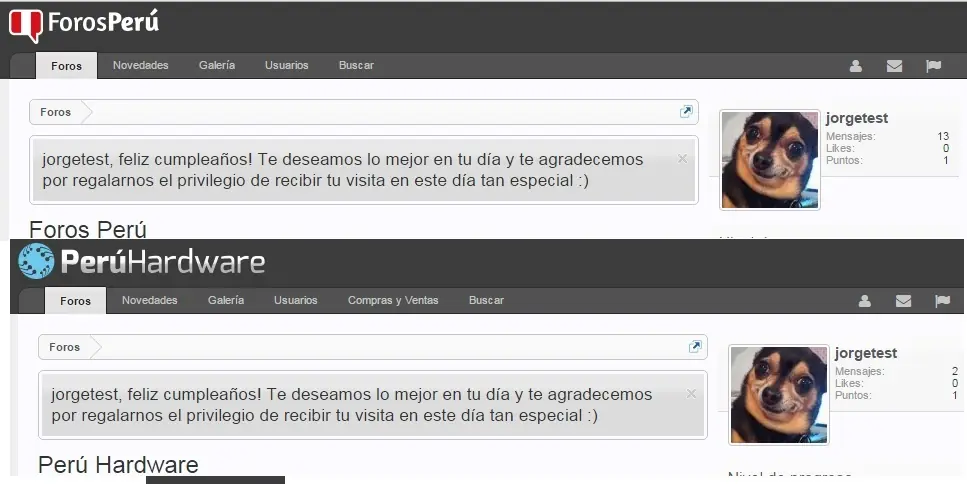Open inbox envelope icon in PerúHardware navbar
The height and width of the screenshot is (484, 967).
[903, 301]
